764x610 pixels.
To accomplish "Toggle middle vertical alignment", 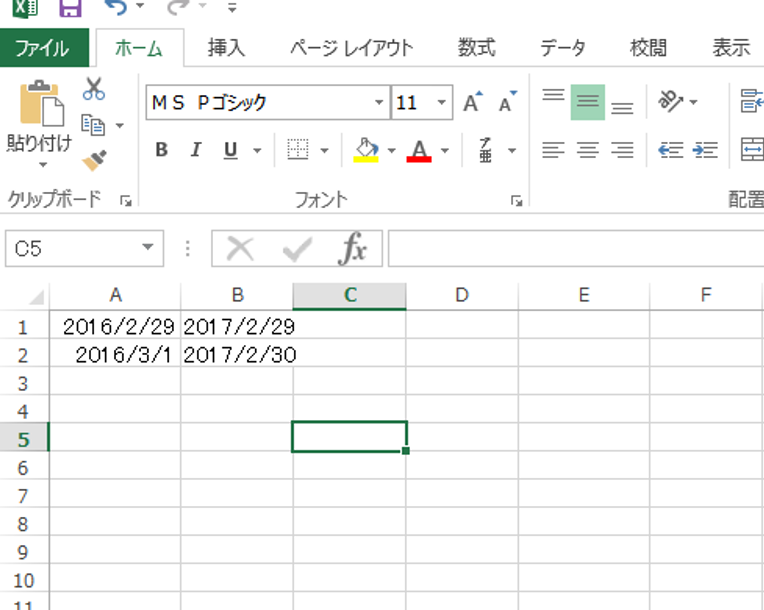I will tap(588, 101).
